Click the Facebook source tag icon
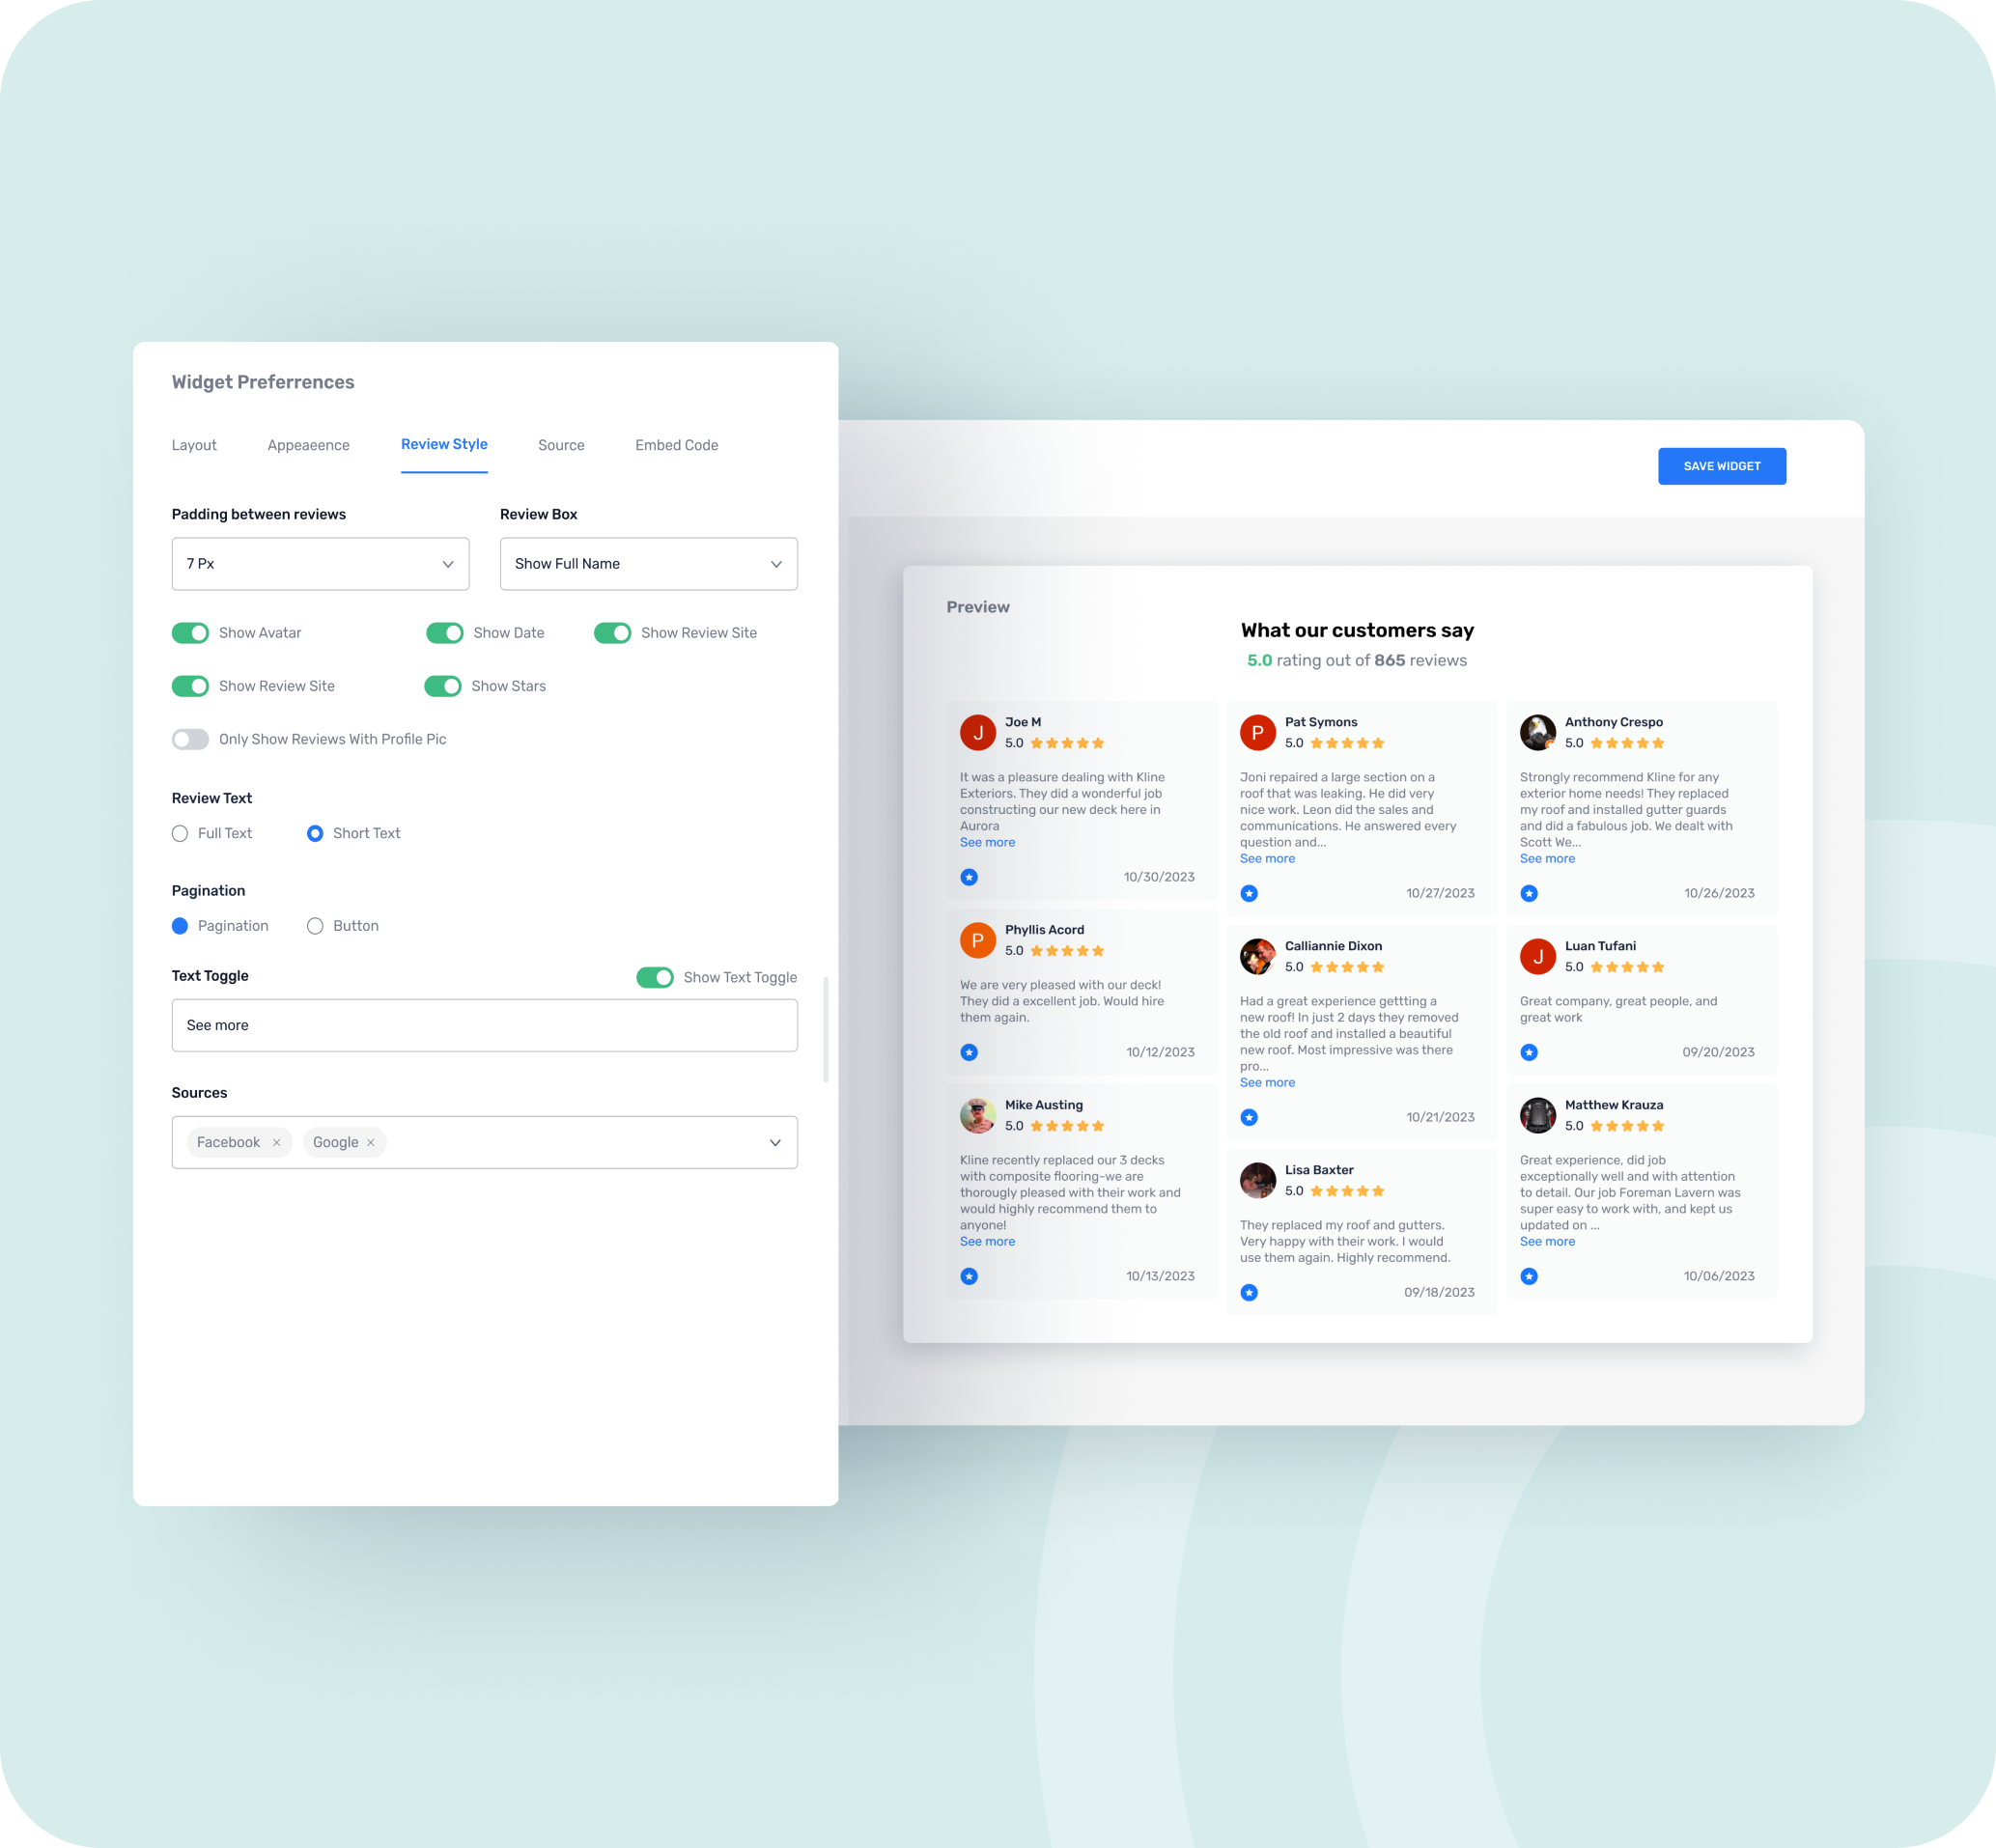 276,1142
